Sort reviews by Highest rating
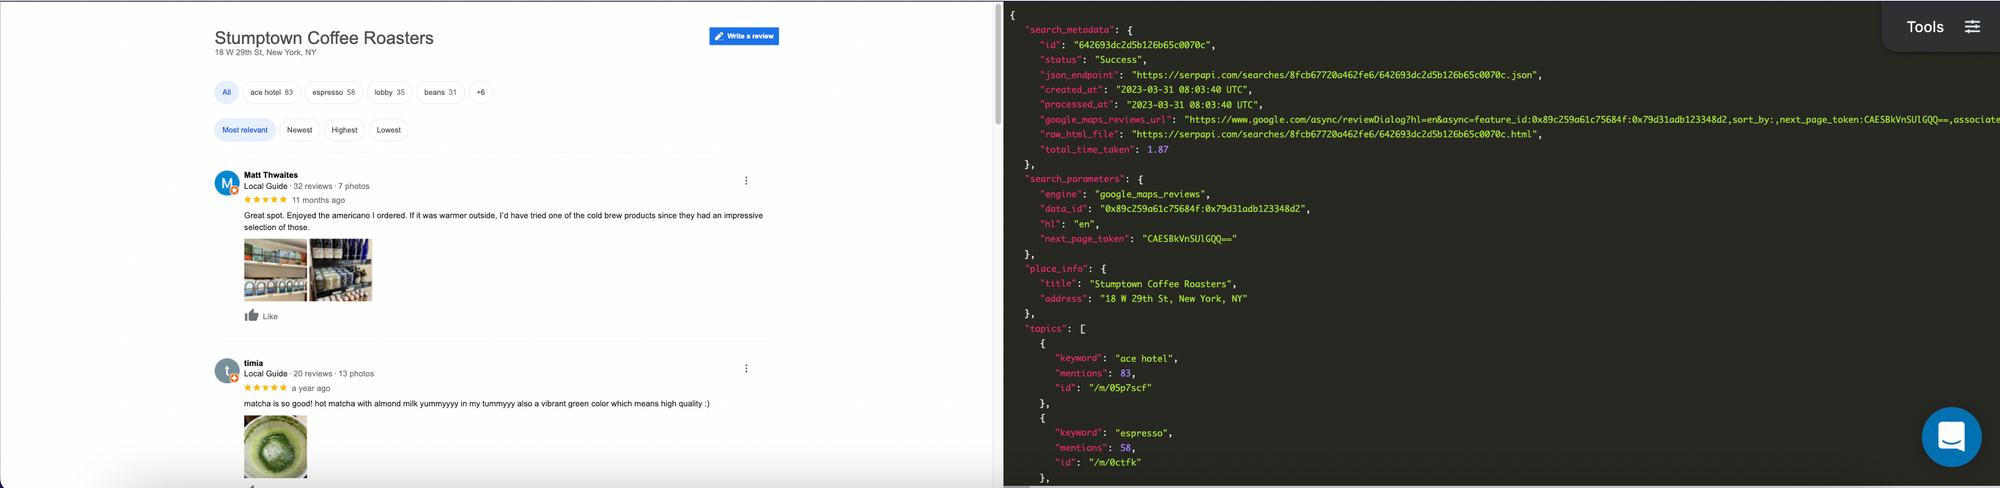The height and width of the screenshot is (488, 2000). point(344,130)
